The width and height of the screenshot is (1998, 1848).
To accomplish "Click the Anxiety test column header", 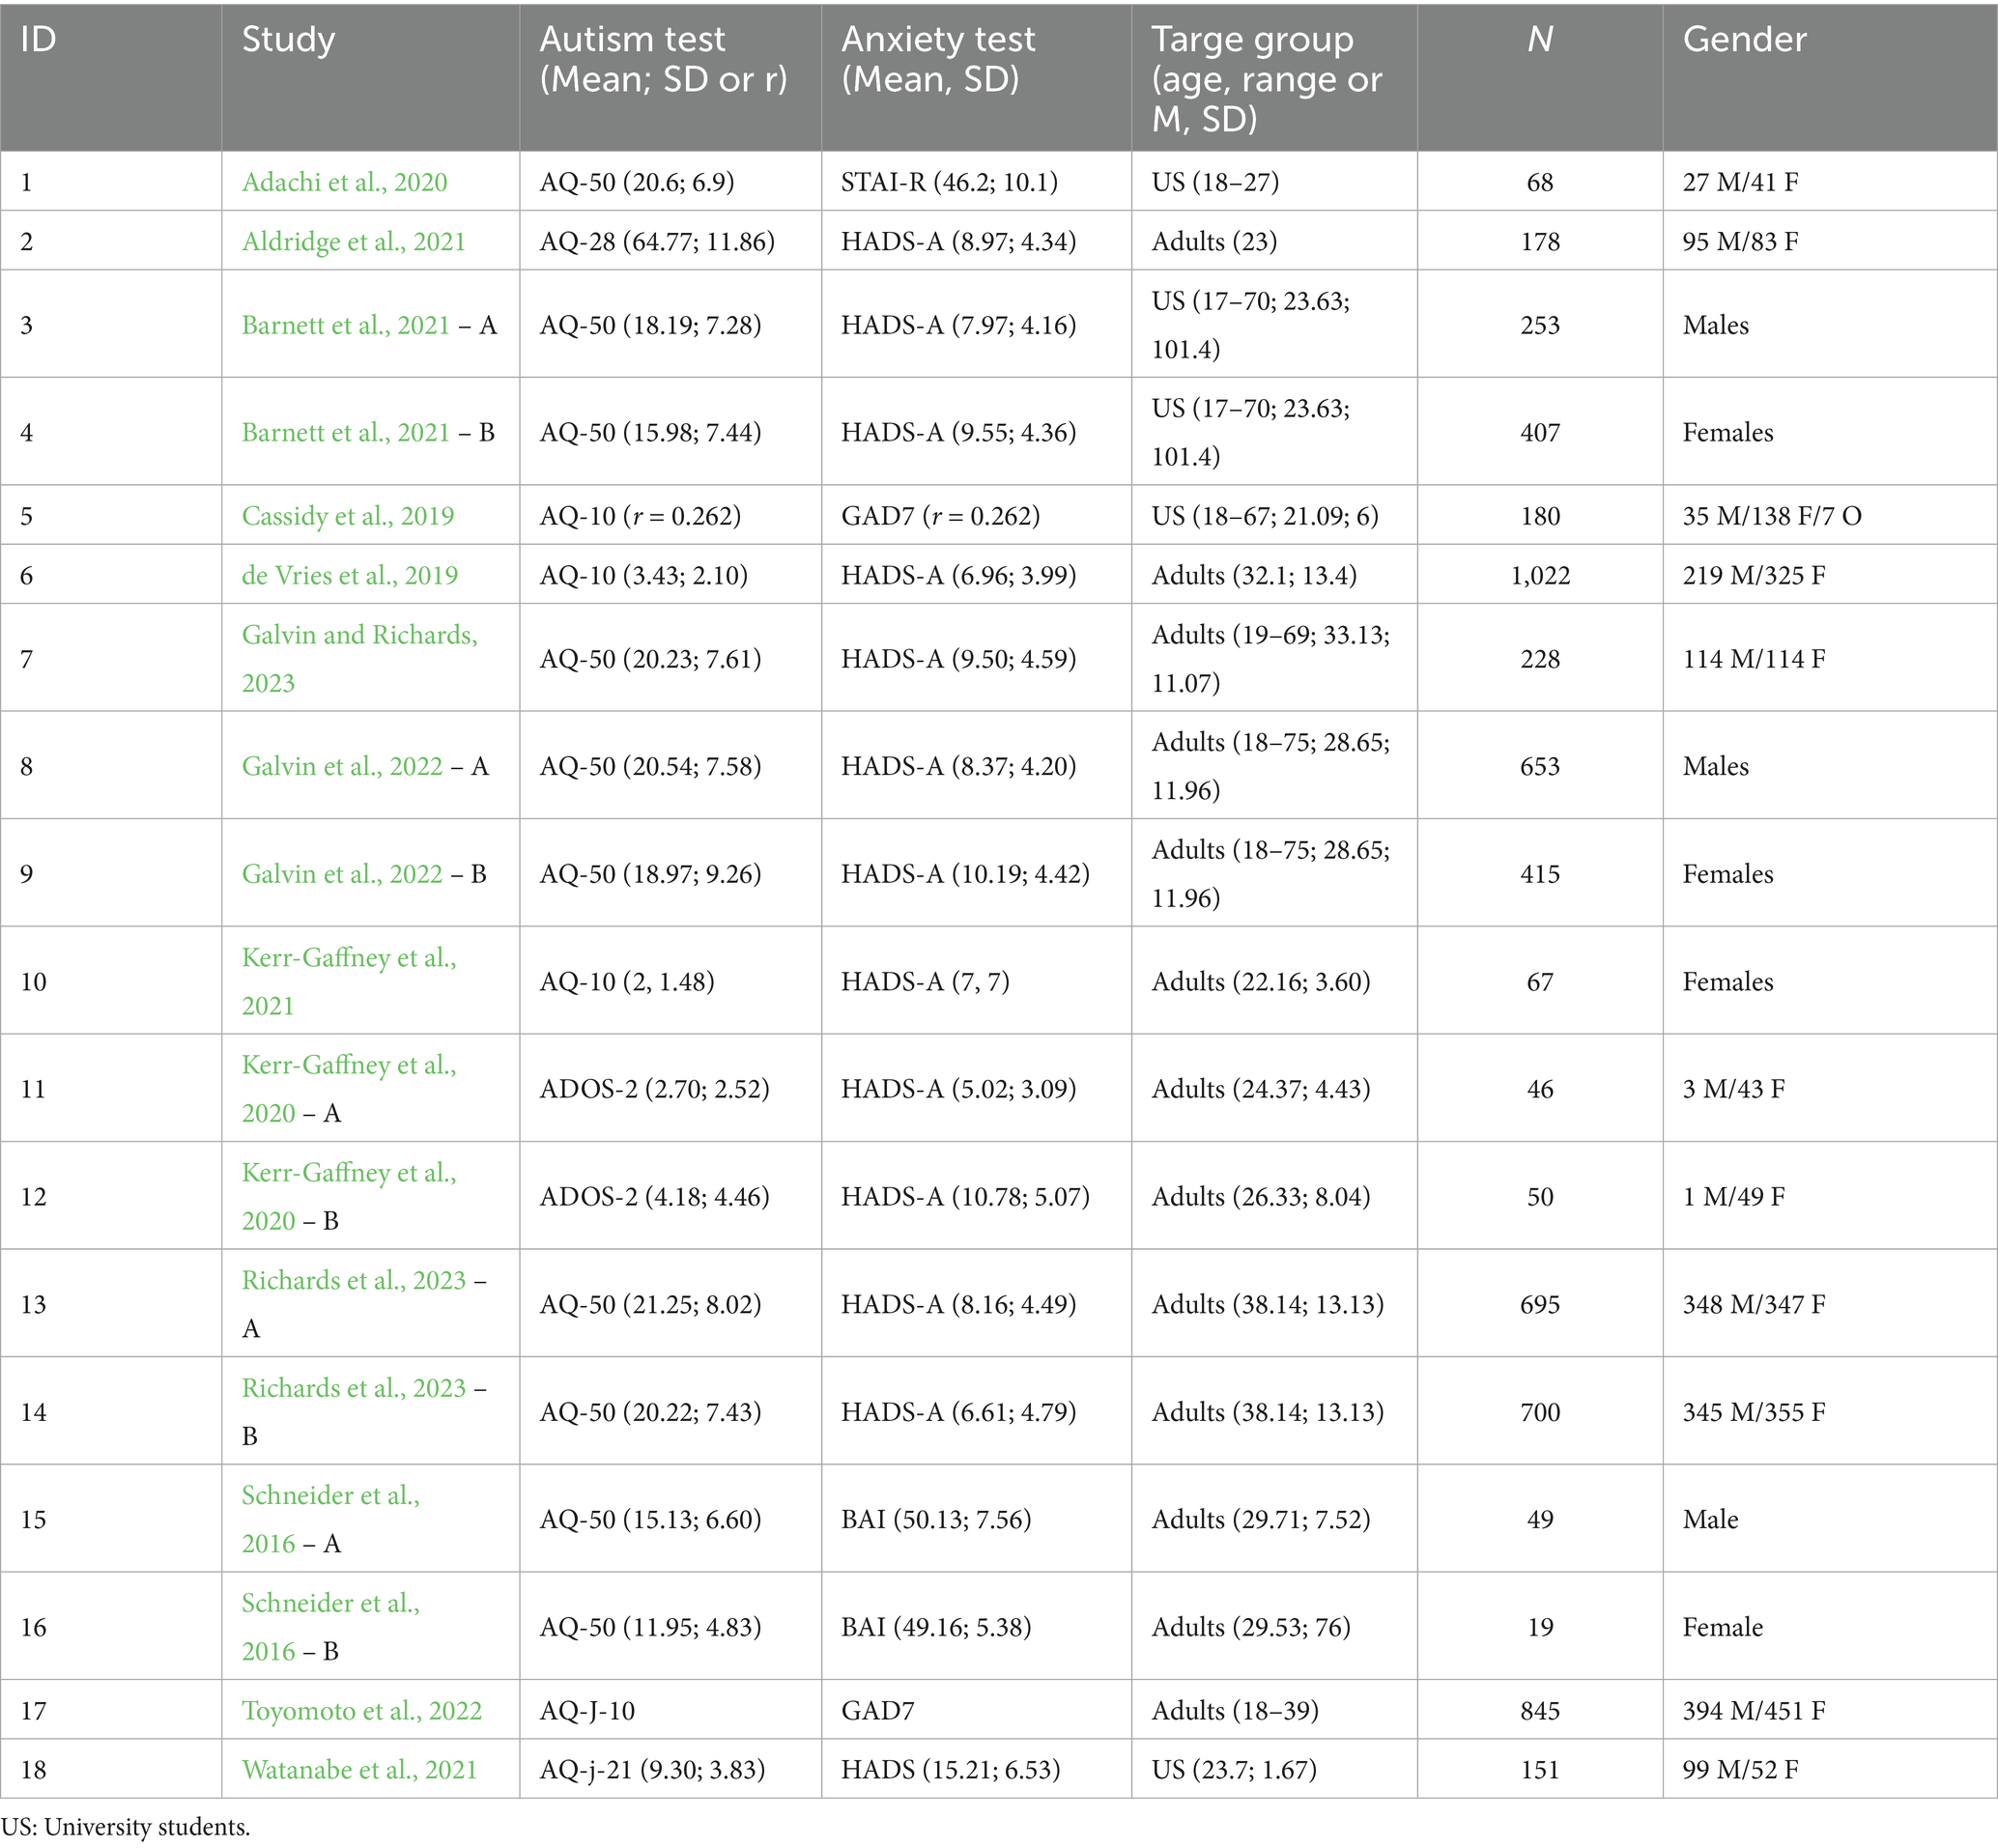I will pos(937,59).
